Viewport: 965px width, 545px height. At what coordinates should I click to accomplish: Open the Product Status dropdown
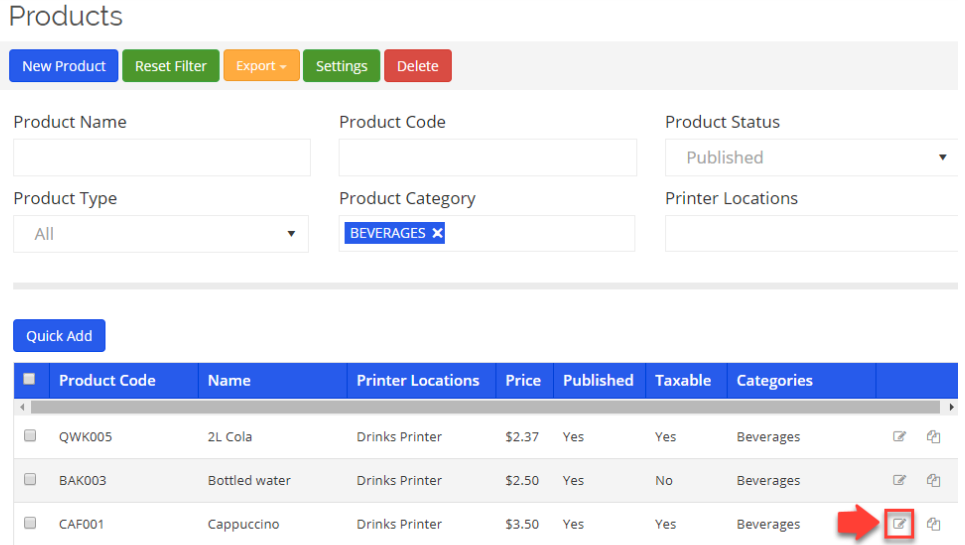click(x=812, y=157)
